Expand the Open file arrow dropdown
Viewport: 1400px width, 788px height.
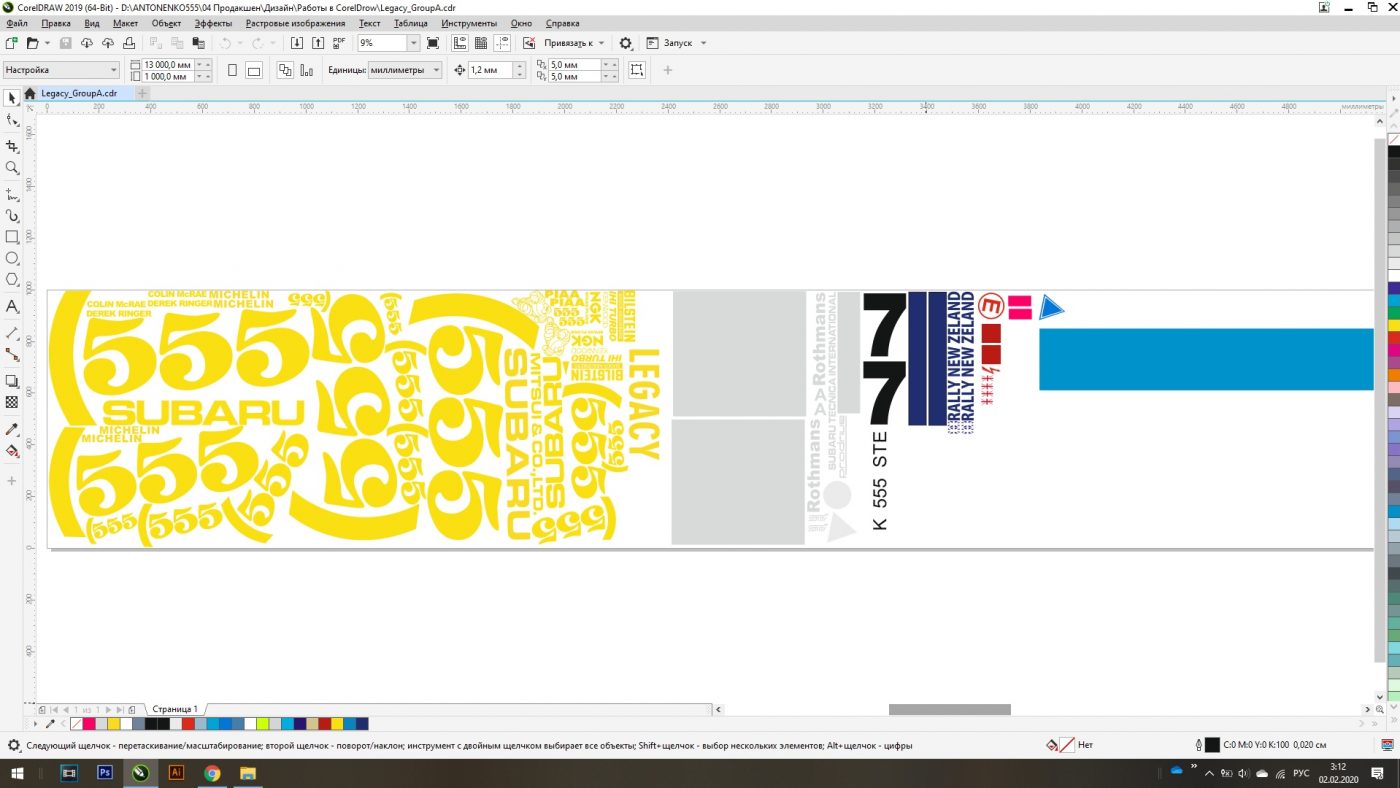point(46,43)
